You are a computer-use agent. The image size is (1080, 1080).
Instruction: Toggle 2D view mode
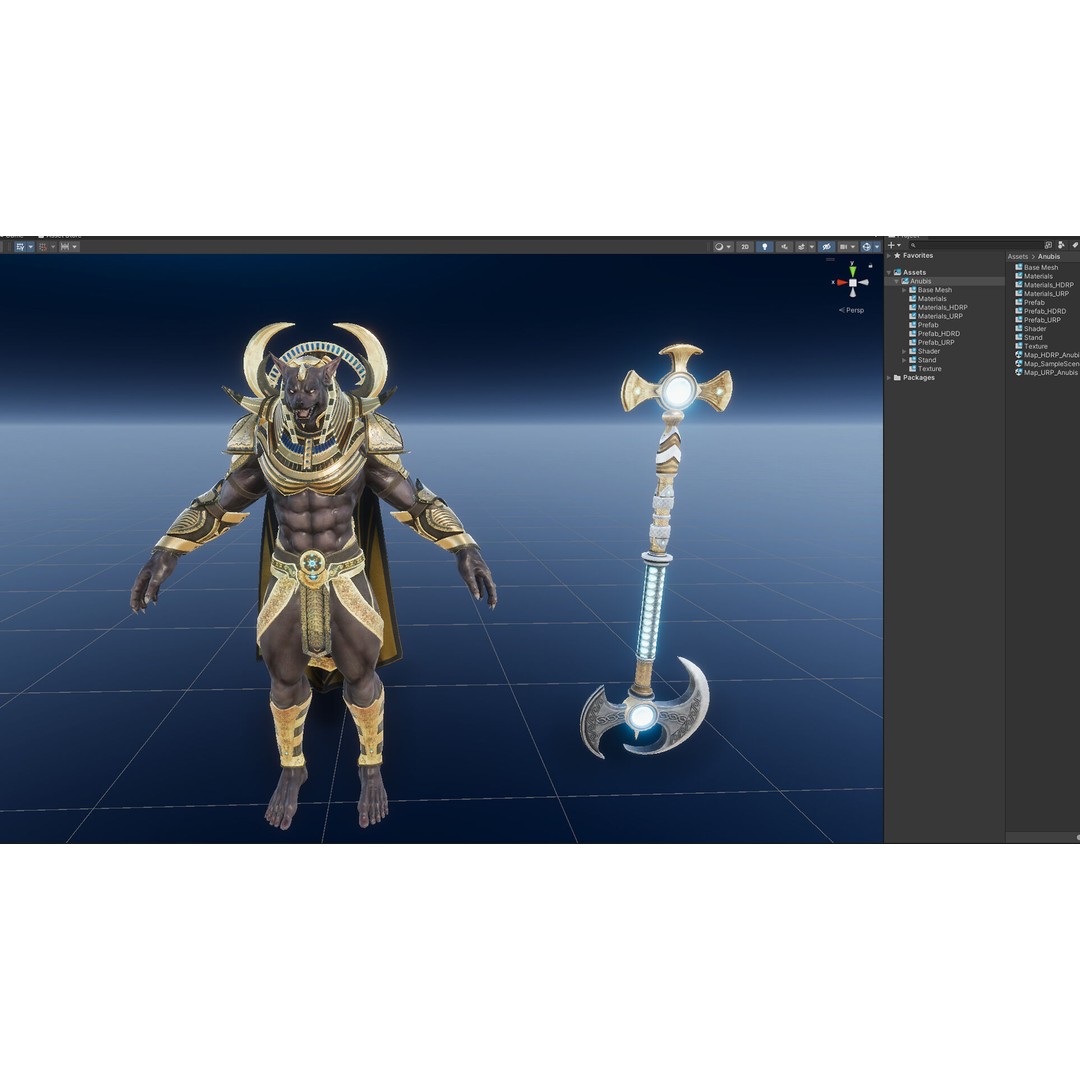[745, 247]
